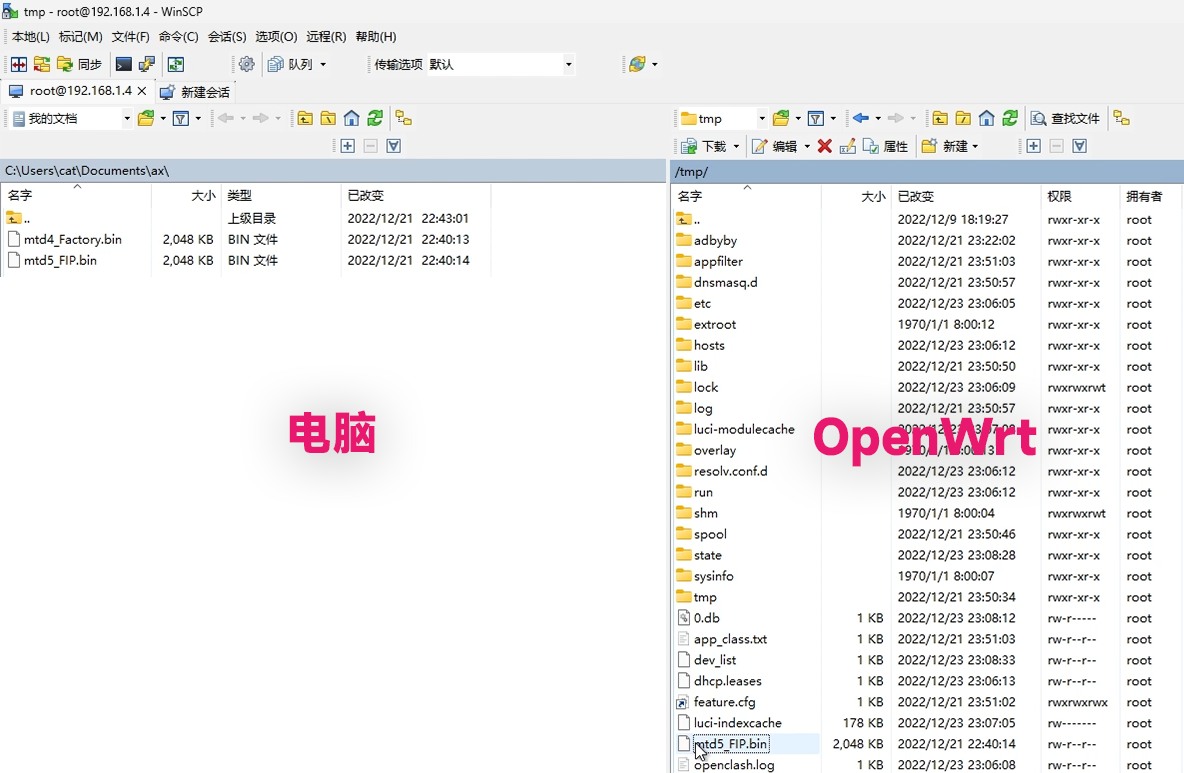Refresh the remote directory listing
This screenshot has height=773, width=1184.
[x=1009, y=118]
